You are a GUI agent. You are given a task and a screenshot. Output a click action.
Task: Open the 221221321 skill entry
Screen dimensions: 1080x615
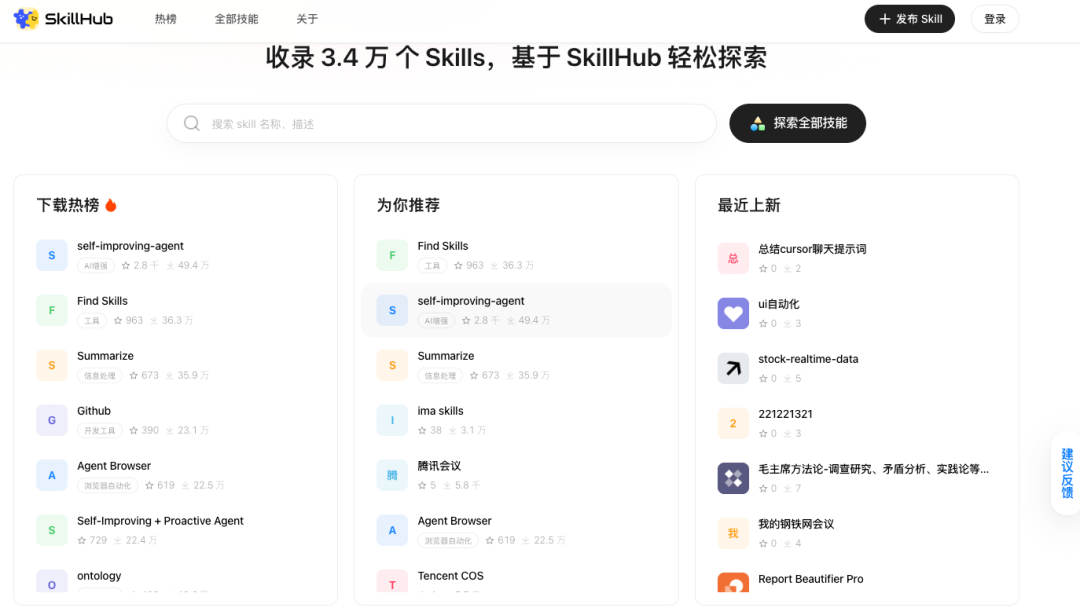(x=785, y=415)
